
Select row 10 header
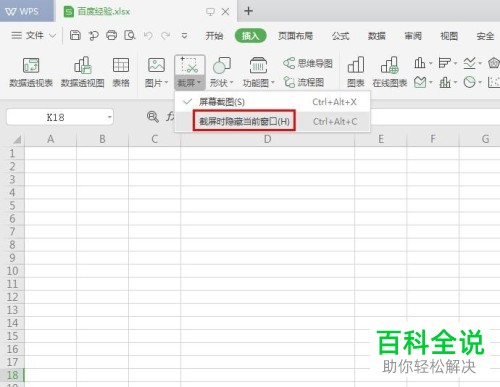point(12,271)
